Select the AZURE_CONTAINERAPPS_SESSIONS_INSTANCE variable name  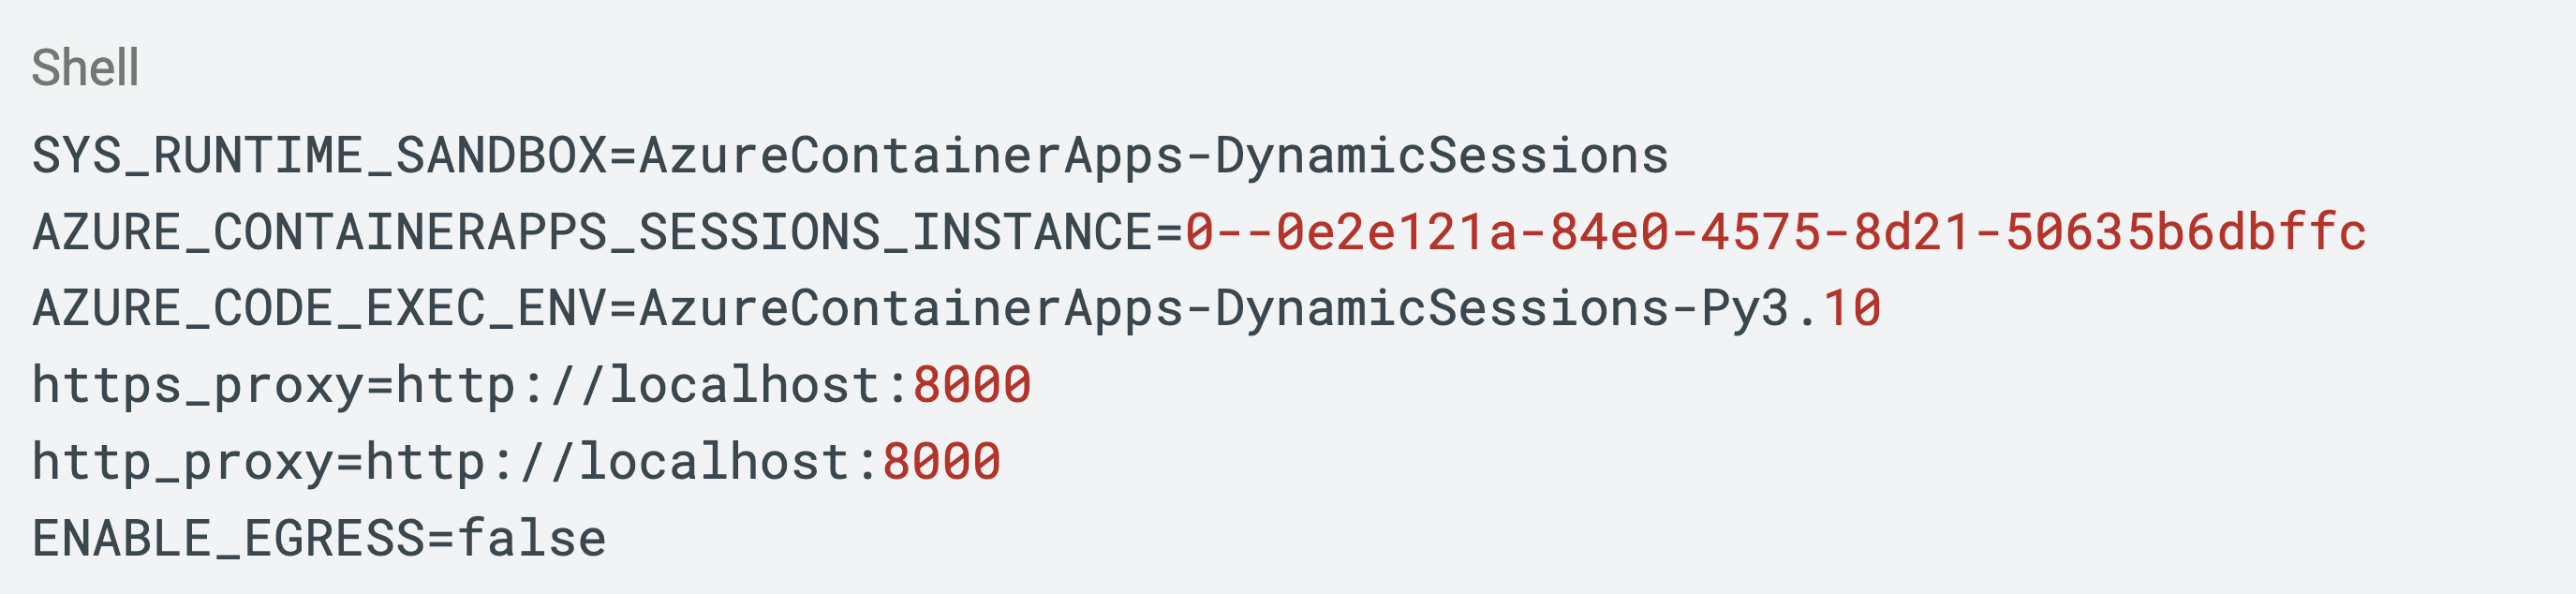pyautogui.click(x=592, y=232)
